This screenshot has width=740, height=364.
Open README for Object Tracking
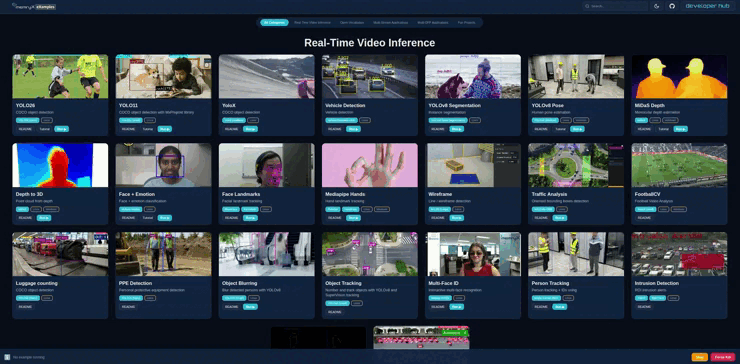coord(335,312)
